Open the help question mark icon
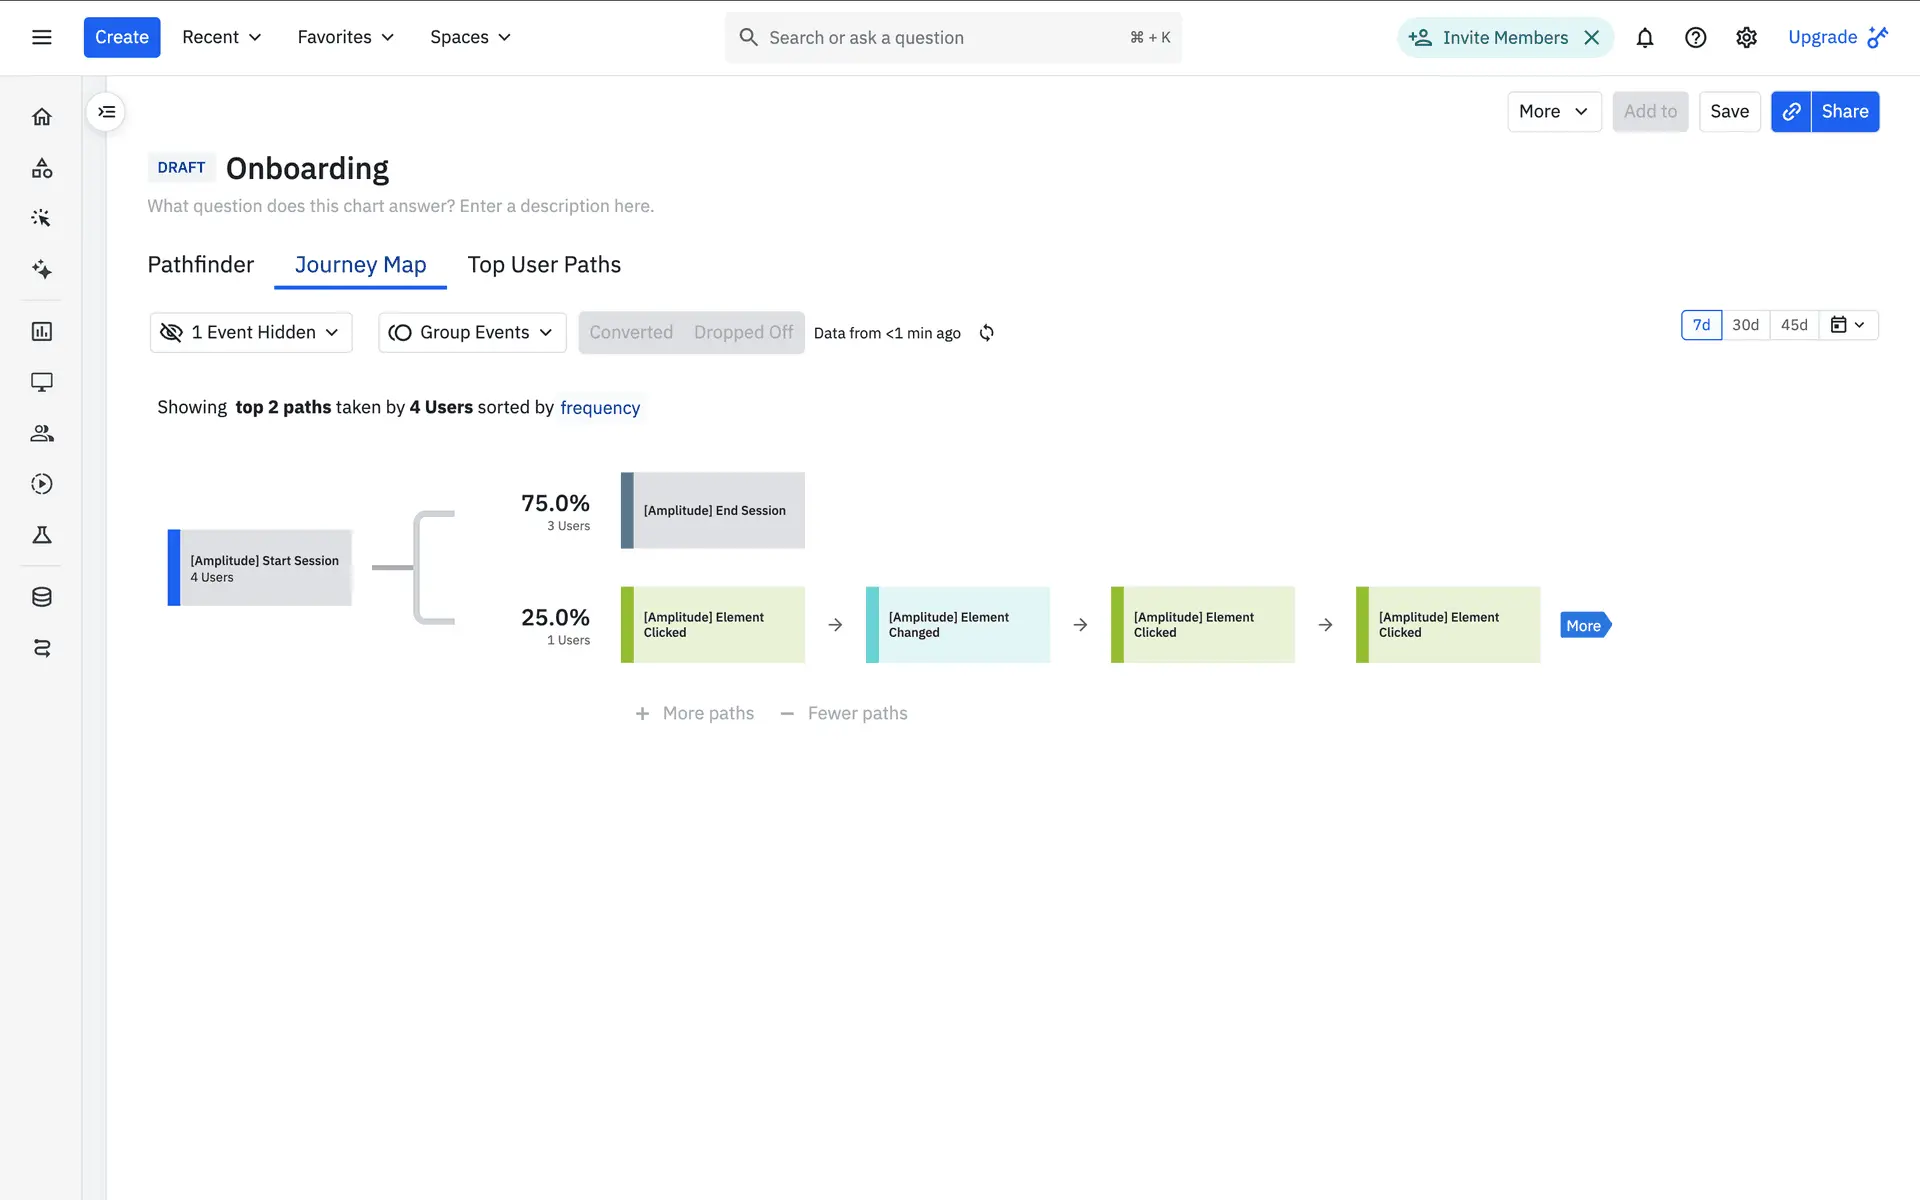The height and width of the screenshot is (1200, 1920). point(1695,38)
